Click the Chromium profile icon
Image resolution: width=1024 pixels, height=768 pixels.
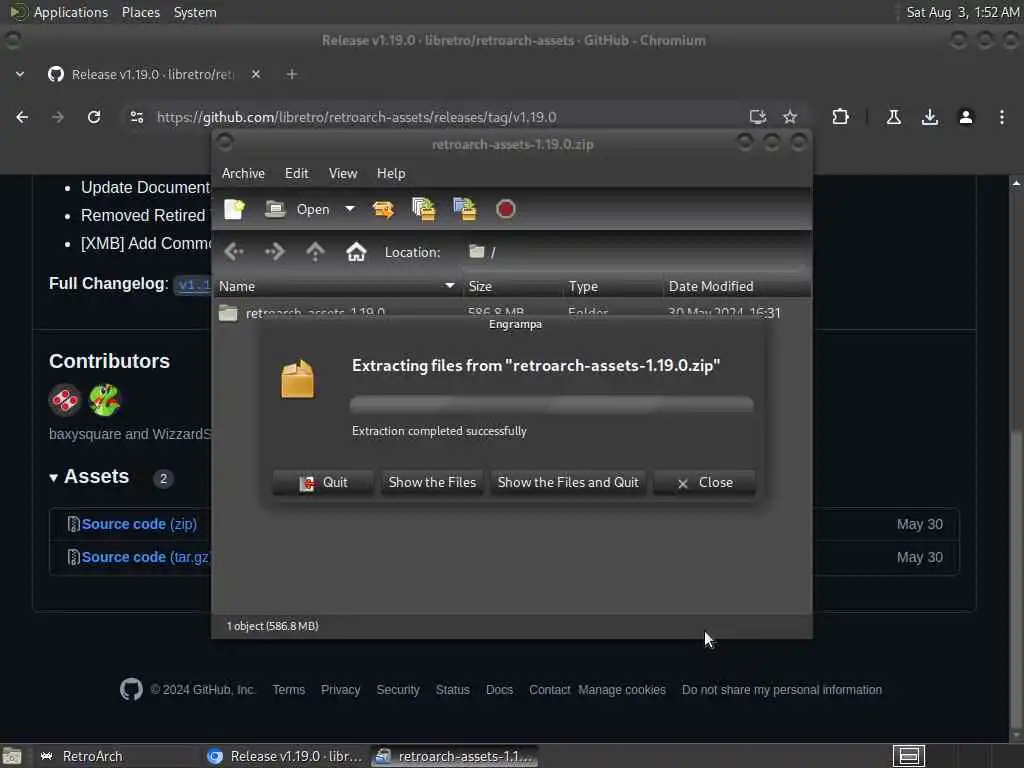(x=966, y=117)
